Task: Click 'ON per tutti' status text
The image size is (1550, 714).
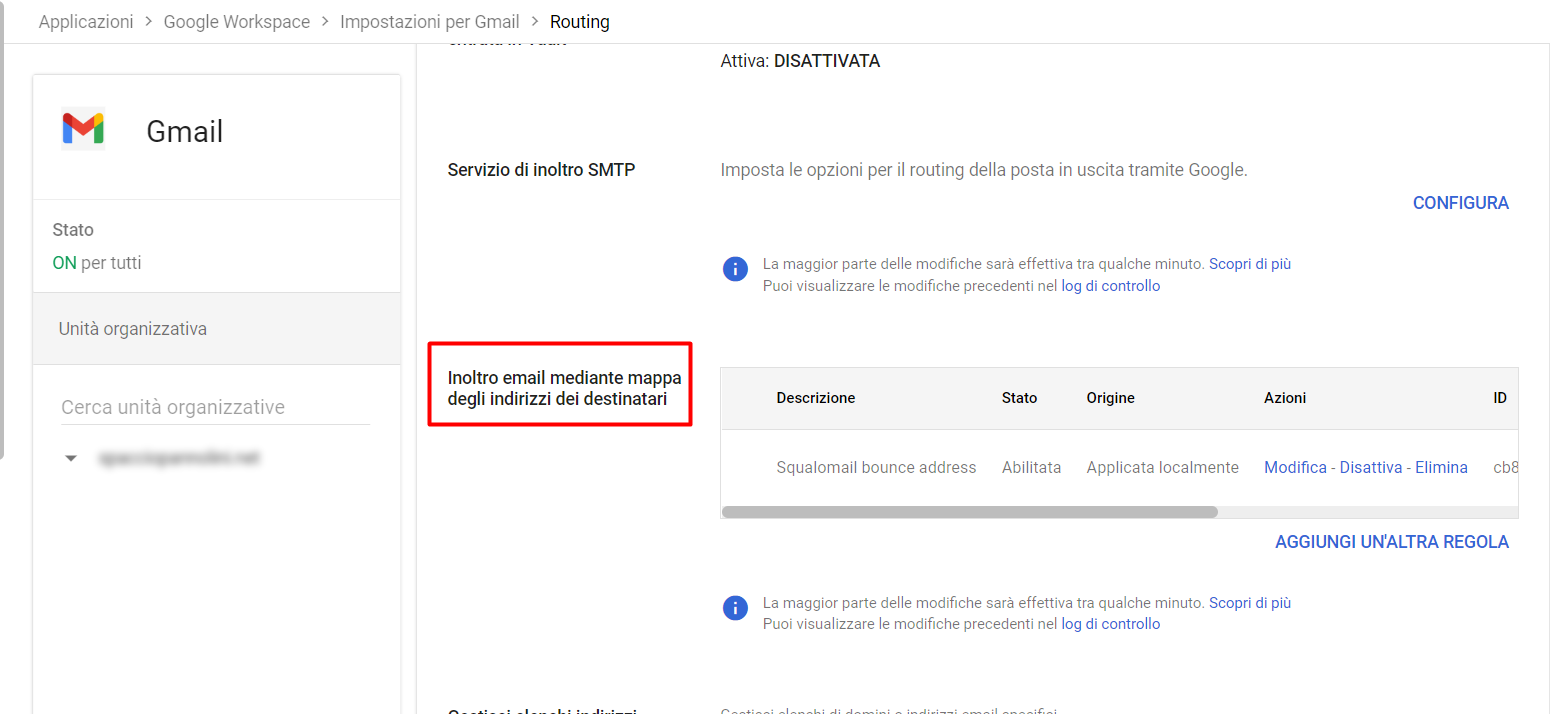Action: (97, 263)
